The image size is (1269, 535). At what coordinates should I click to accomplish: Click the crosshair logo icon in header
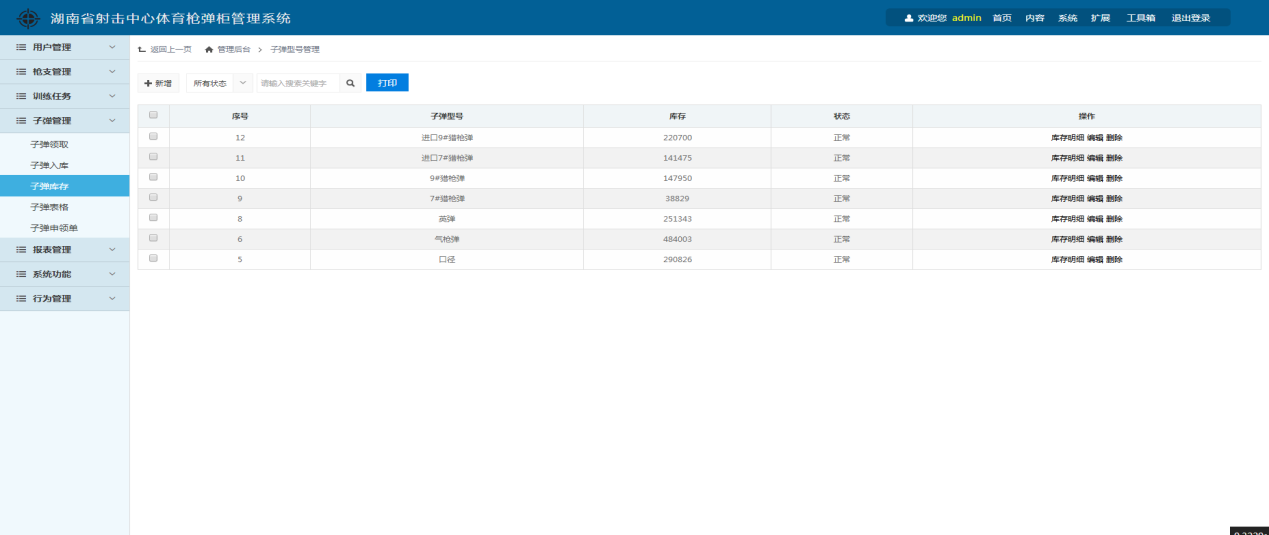pyautogui.click(x=28, y=18)
